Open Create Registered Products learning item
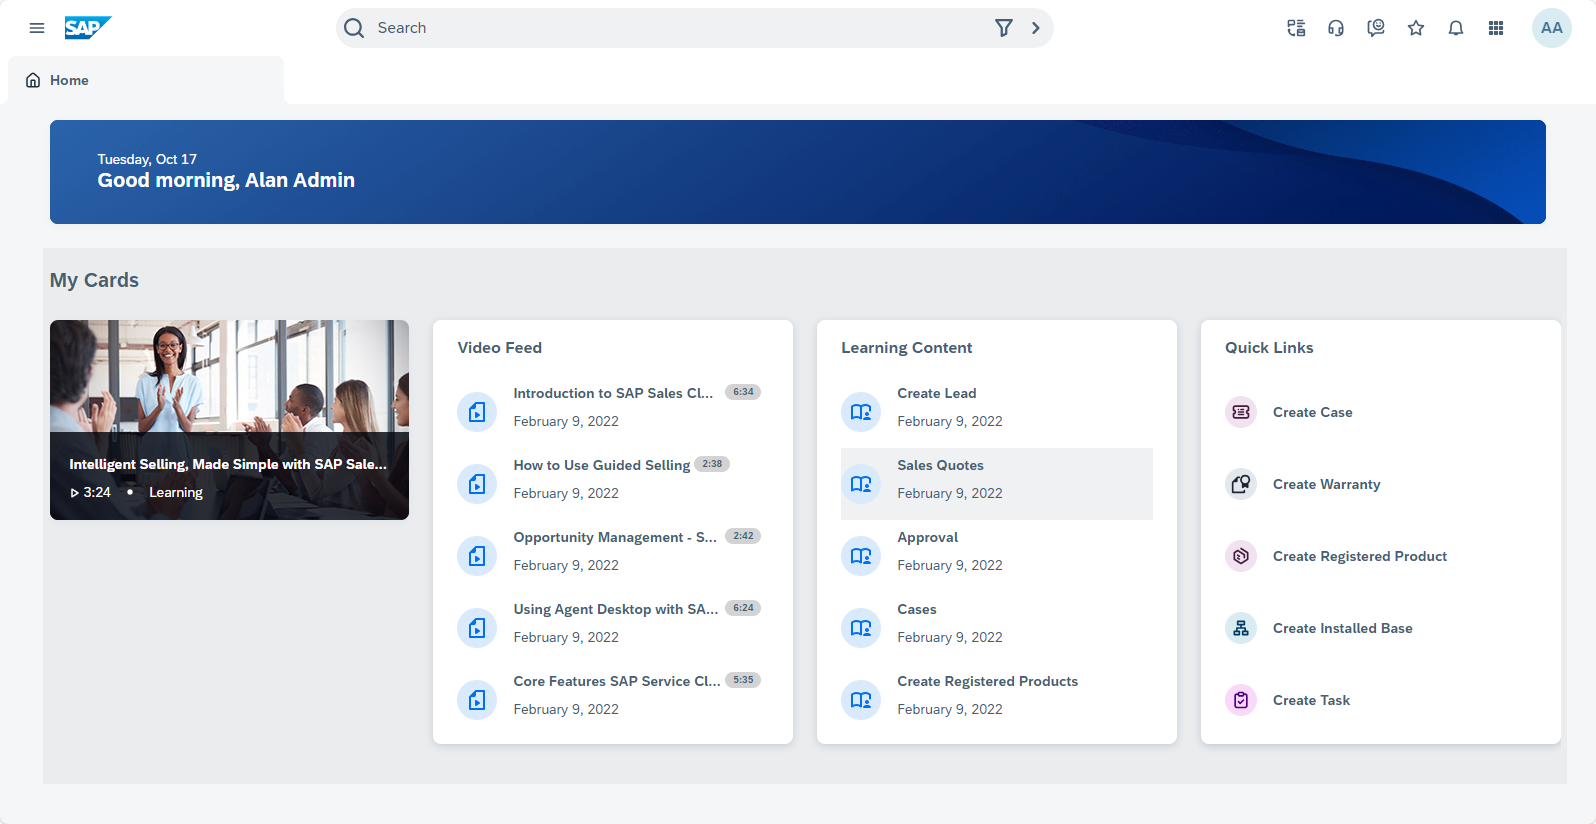The width and height of the screenshot is (1596, 824). tap(987, 681)
